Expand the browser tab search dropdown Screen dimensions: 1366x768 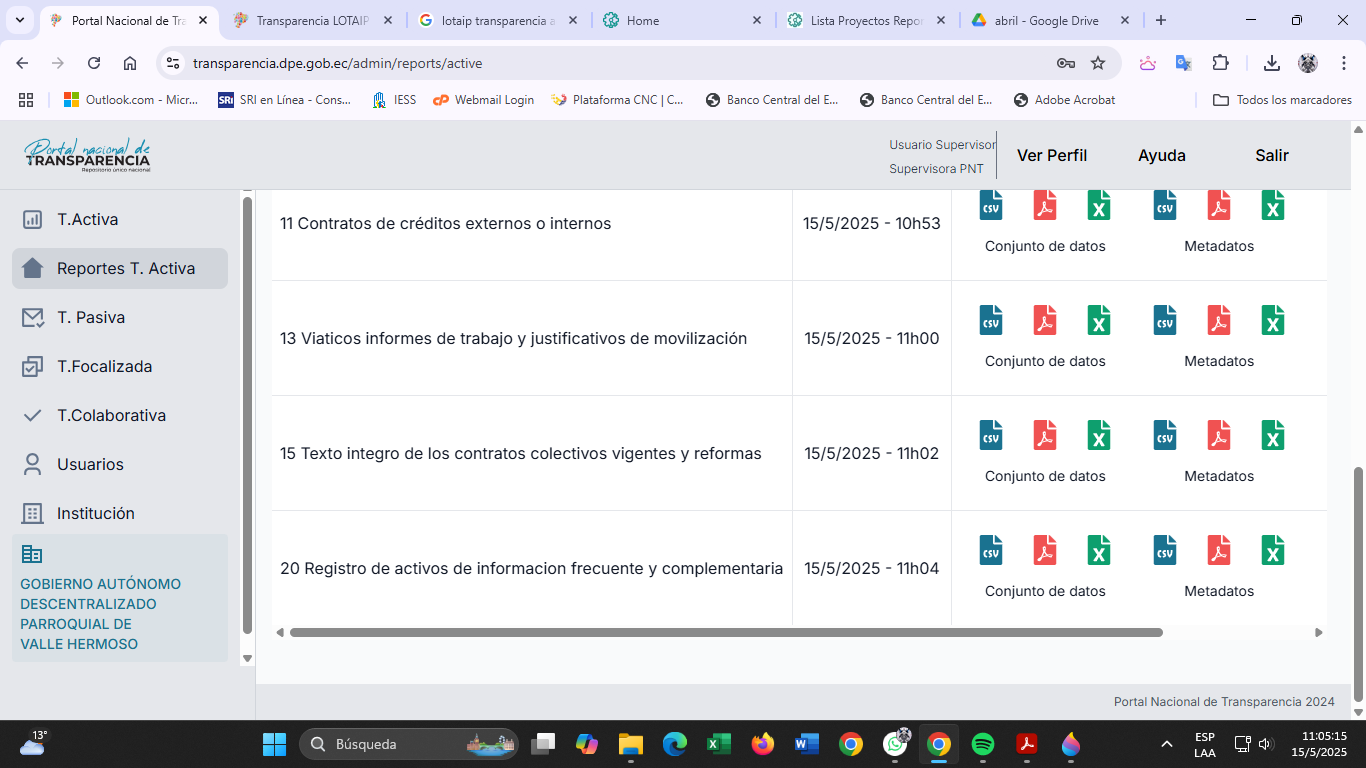tap(19, 20)
